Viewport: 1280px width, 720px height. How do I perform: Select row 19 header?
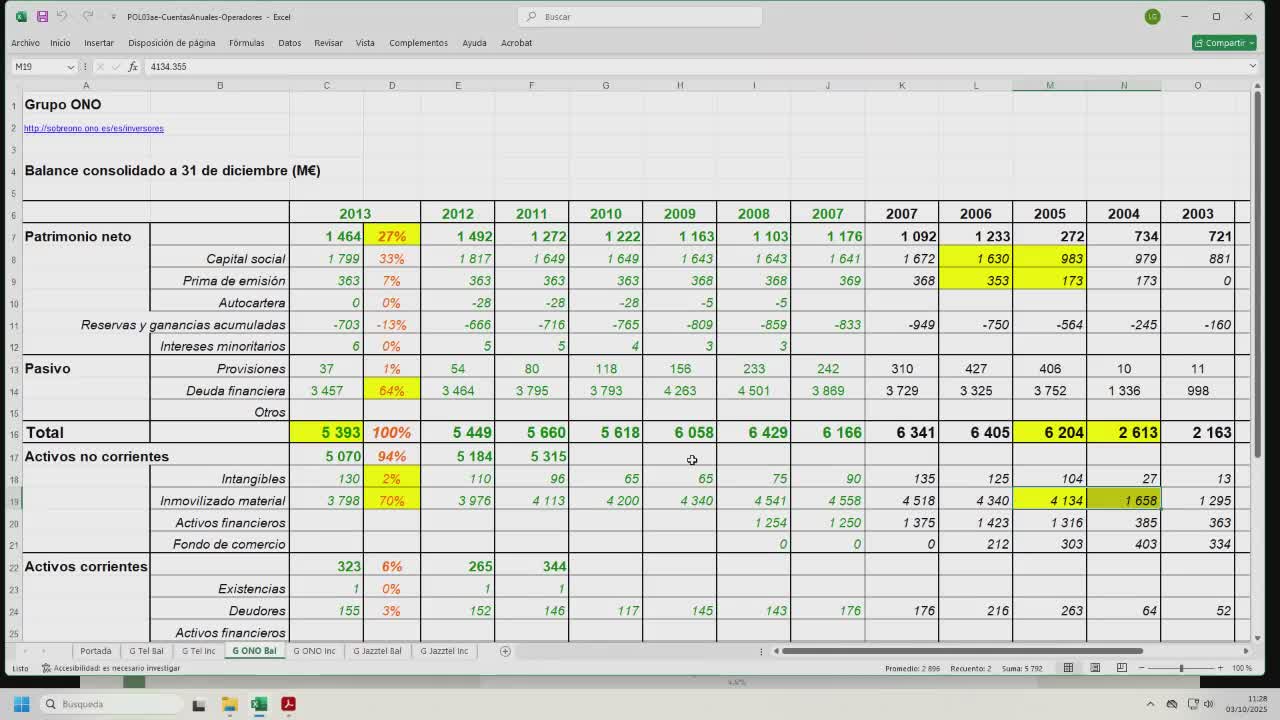tap(14, 501)
